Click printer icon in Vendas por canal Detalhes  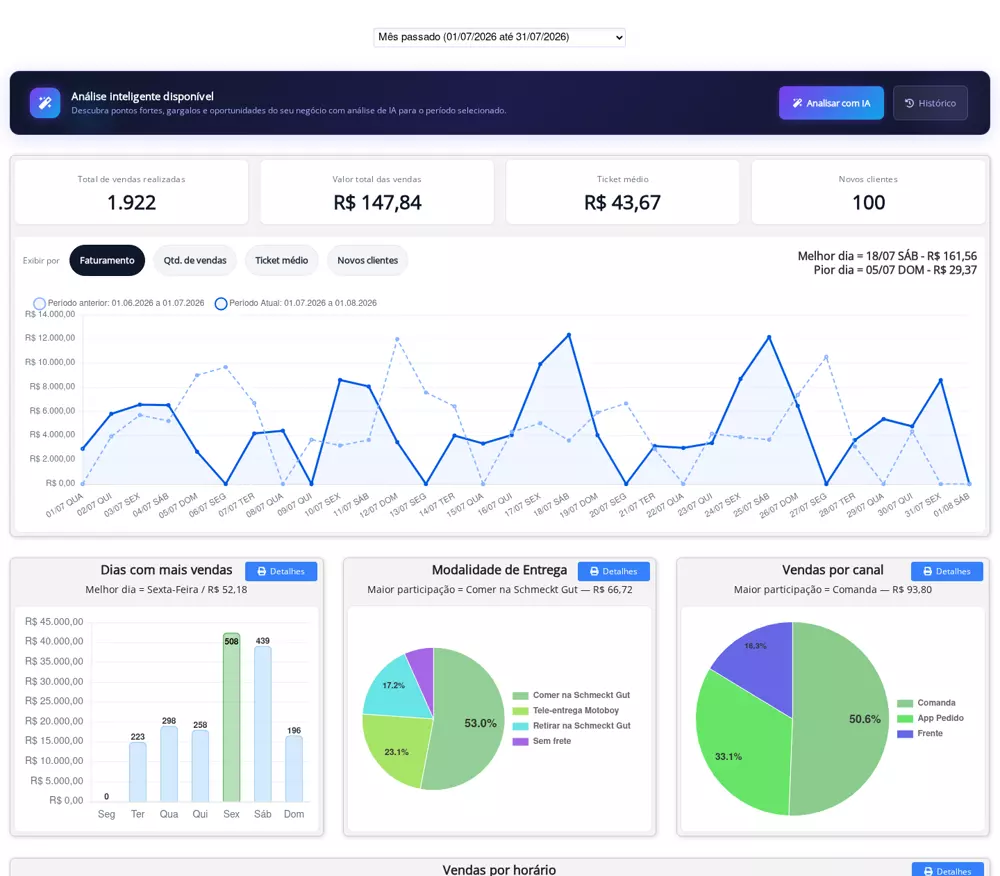928,571
